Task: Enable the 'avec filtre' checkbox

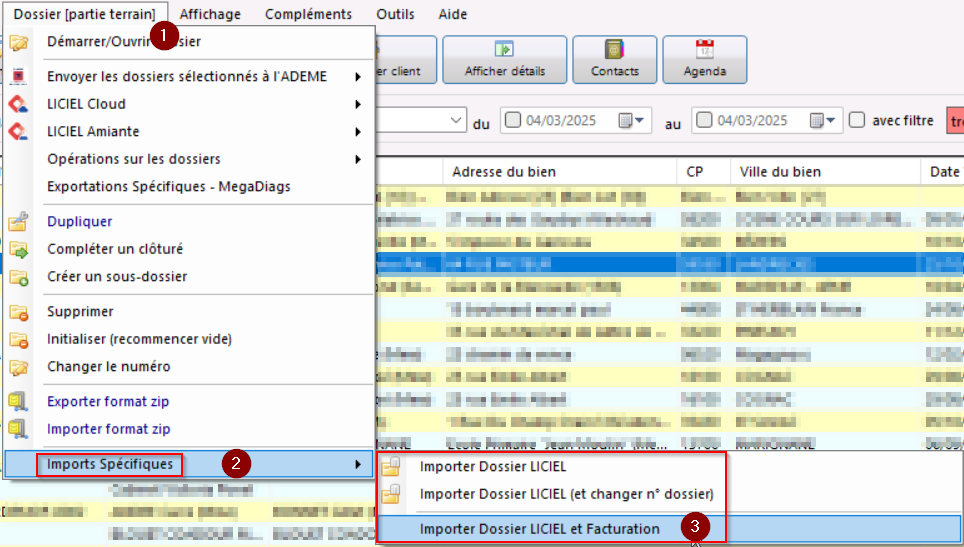Action: tap(857, 120)
